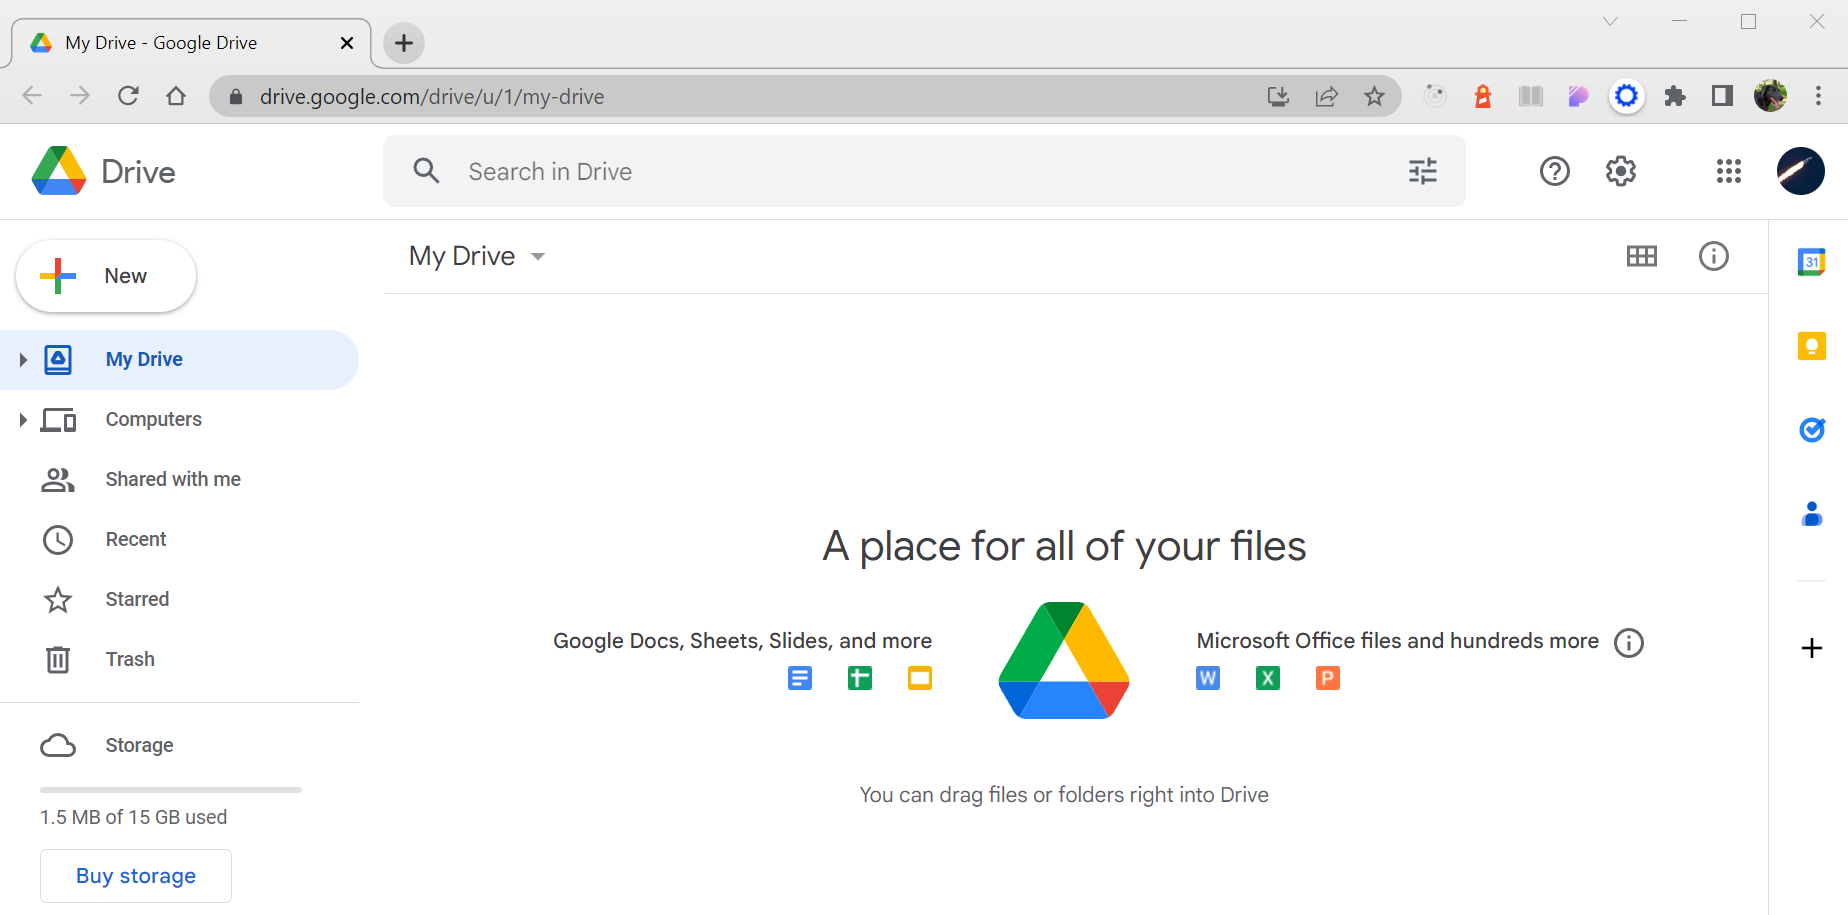Viewport: 1848px width, 915px height.
Task: Go to the browser home page
Action: coord(176,96)
